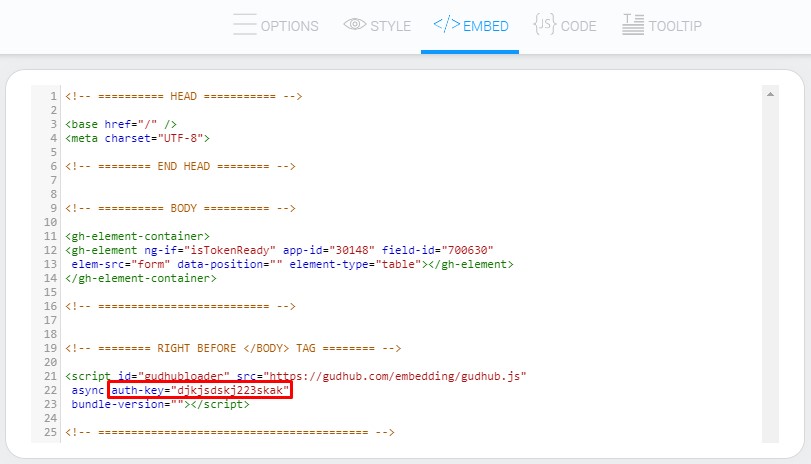The width and height of the screenshot is (811, 464).
Task: Click line number 22 in the gutter
Action: click(49, 390)
